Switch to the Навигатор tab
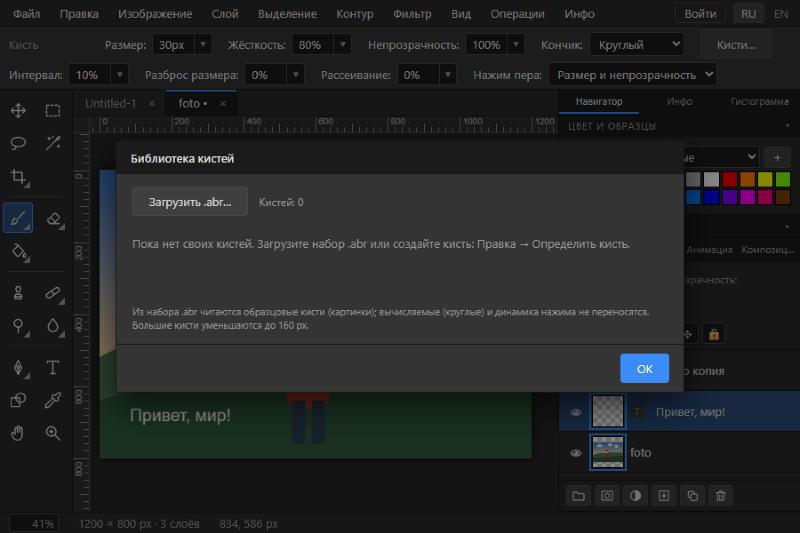 (599, 101)
